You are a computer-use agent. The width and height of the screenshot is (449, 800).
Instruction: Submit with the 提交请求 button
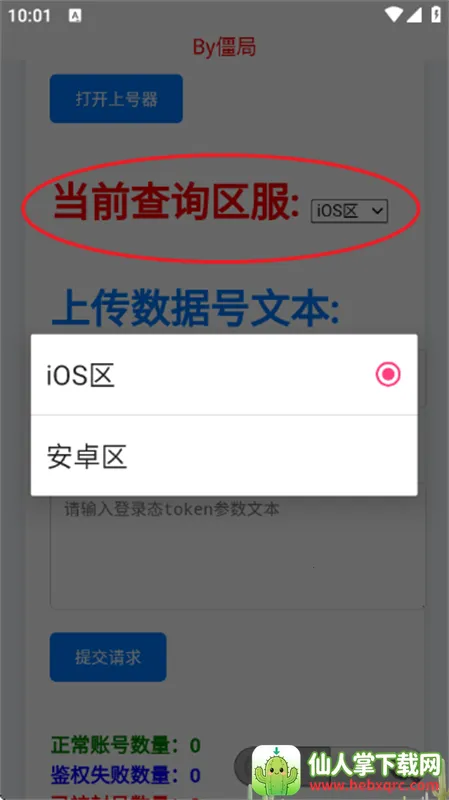108,657
